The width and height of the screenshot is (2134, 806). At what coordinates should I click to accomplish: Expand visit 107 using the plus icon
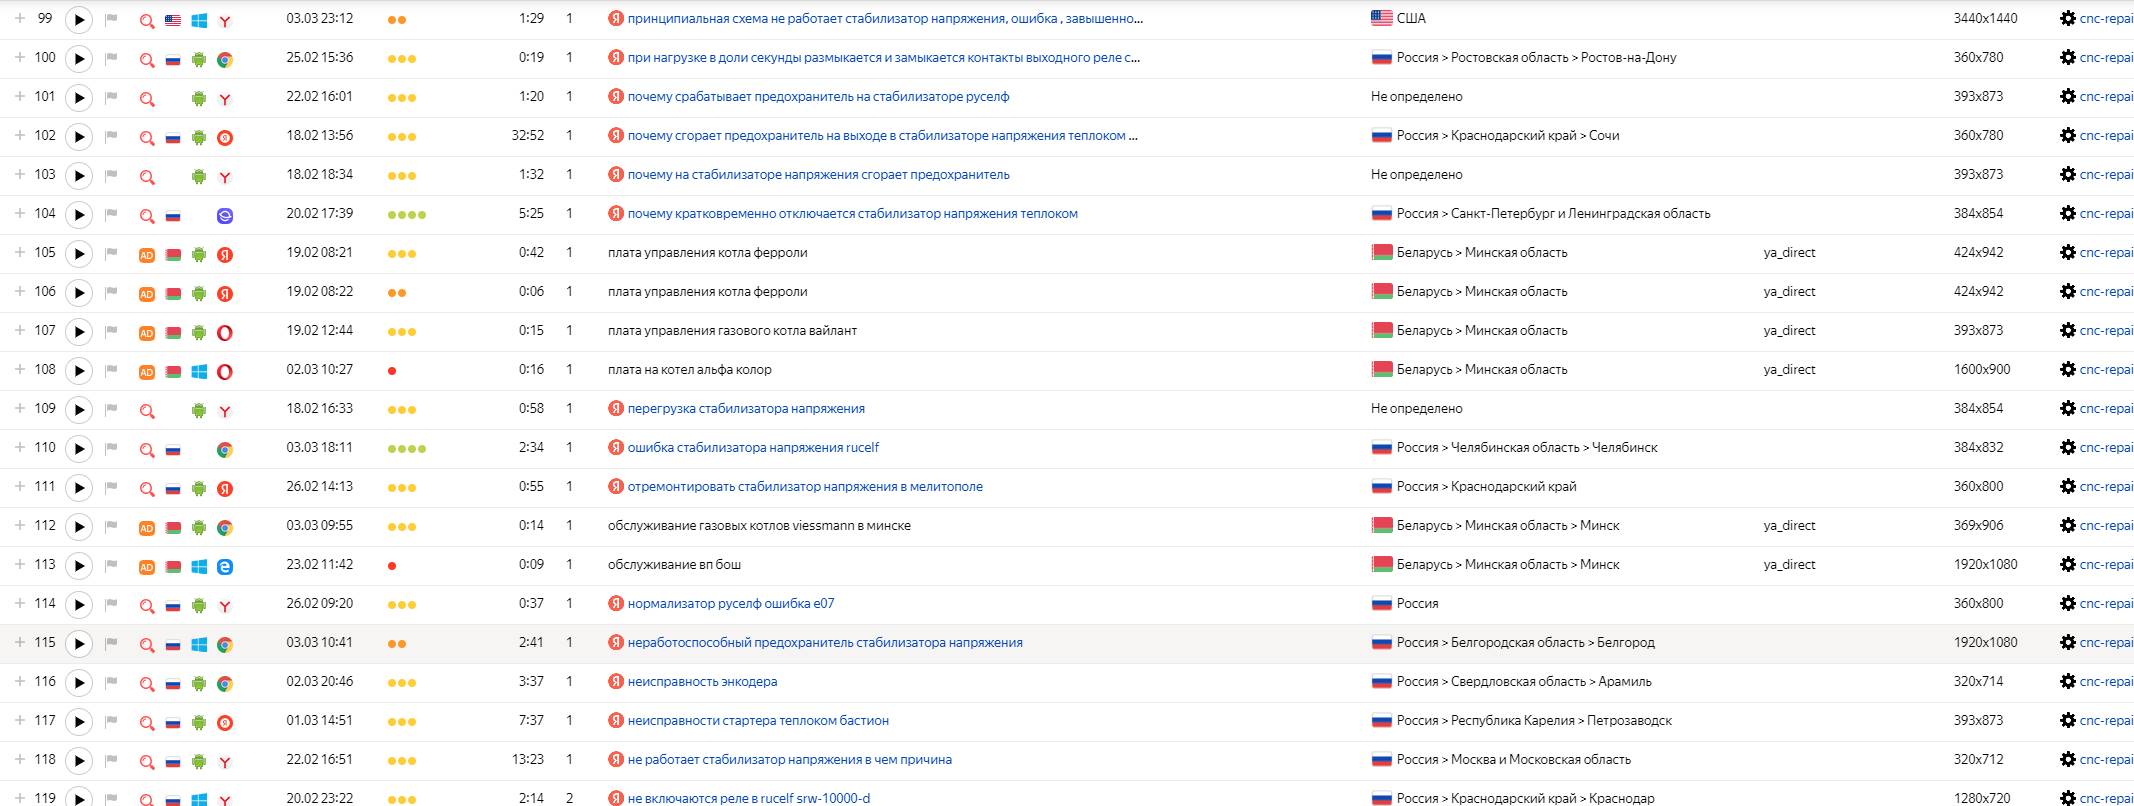pyautogui.click(x=19, y=331)
